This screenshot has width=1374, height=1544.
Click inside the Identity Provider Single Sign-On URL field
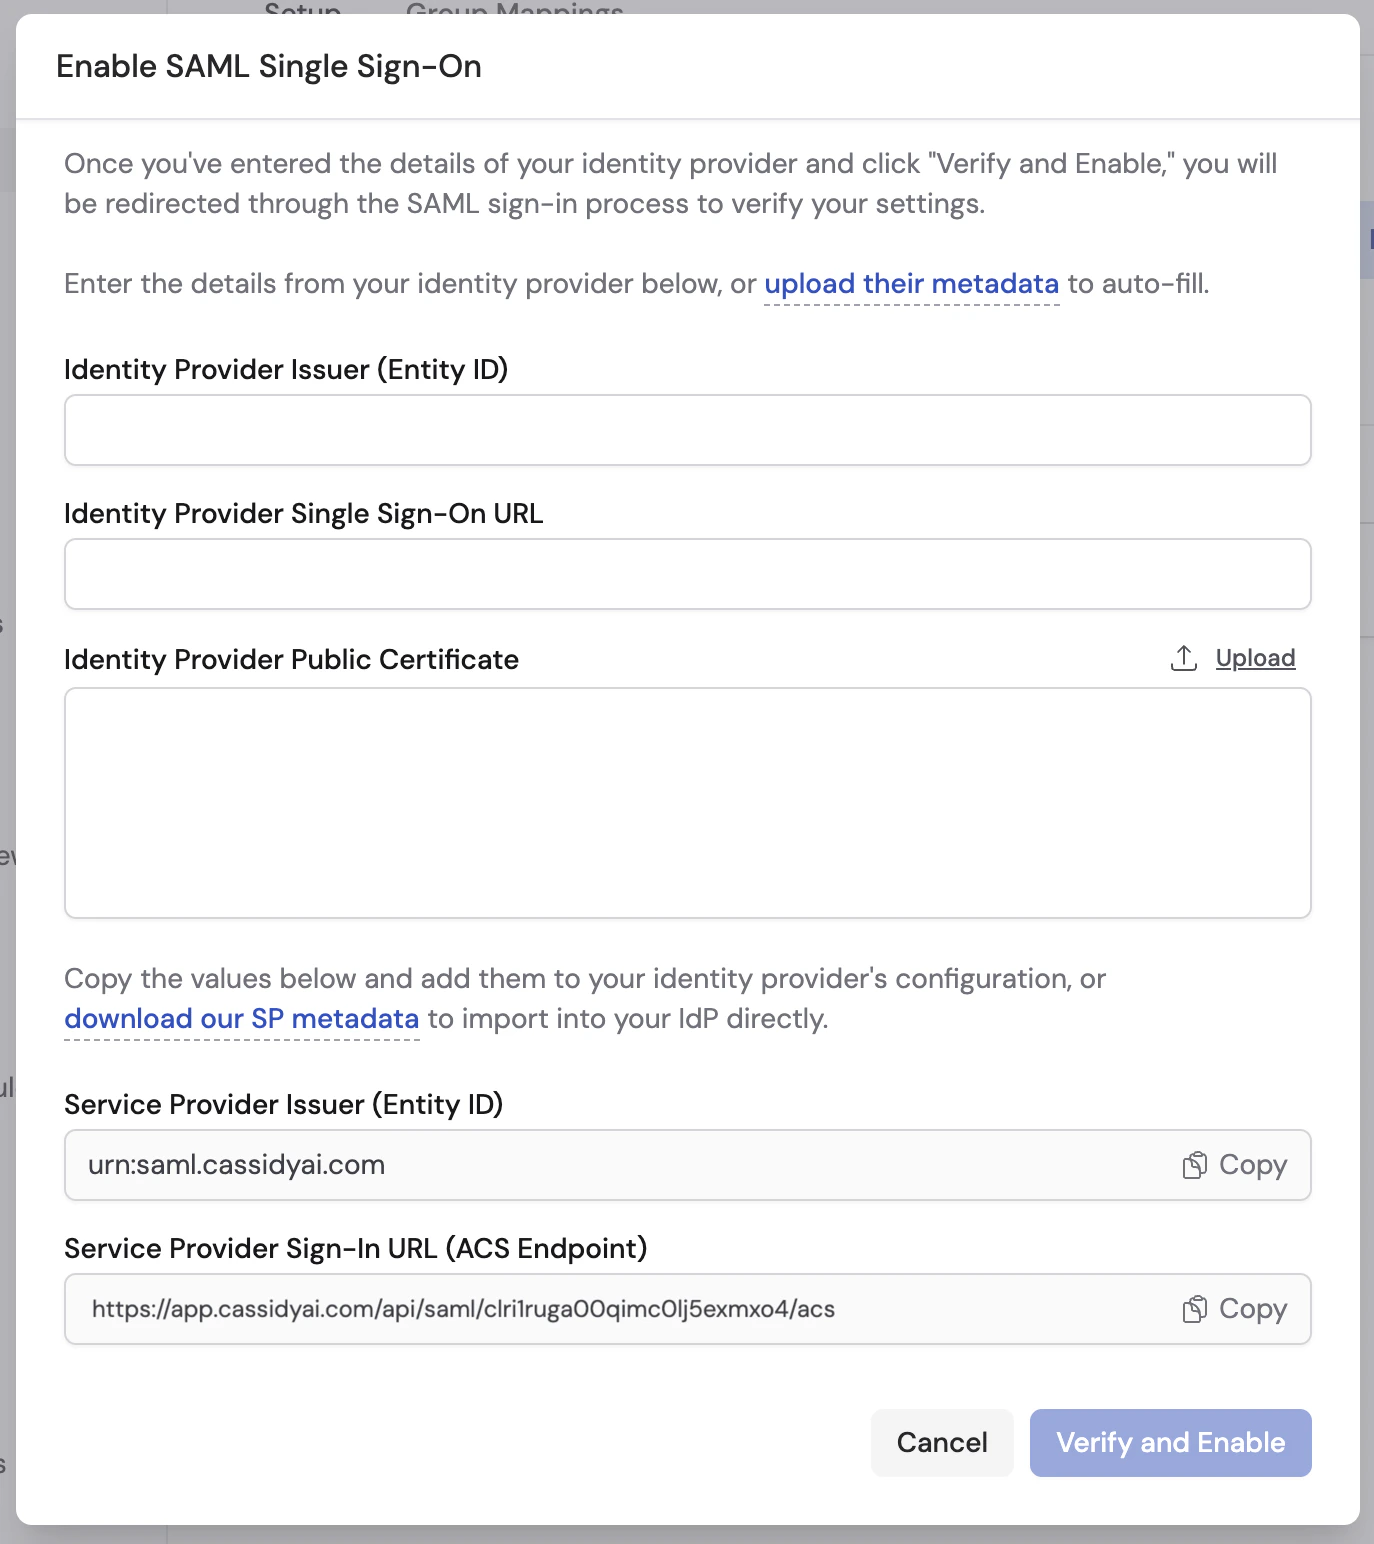tap(687, 573)
